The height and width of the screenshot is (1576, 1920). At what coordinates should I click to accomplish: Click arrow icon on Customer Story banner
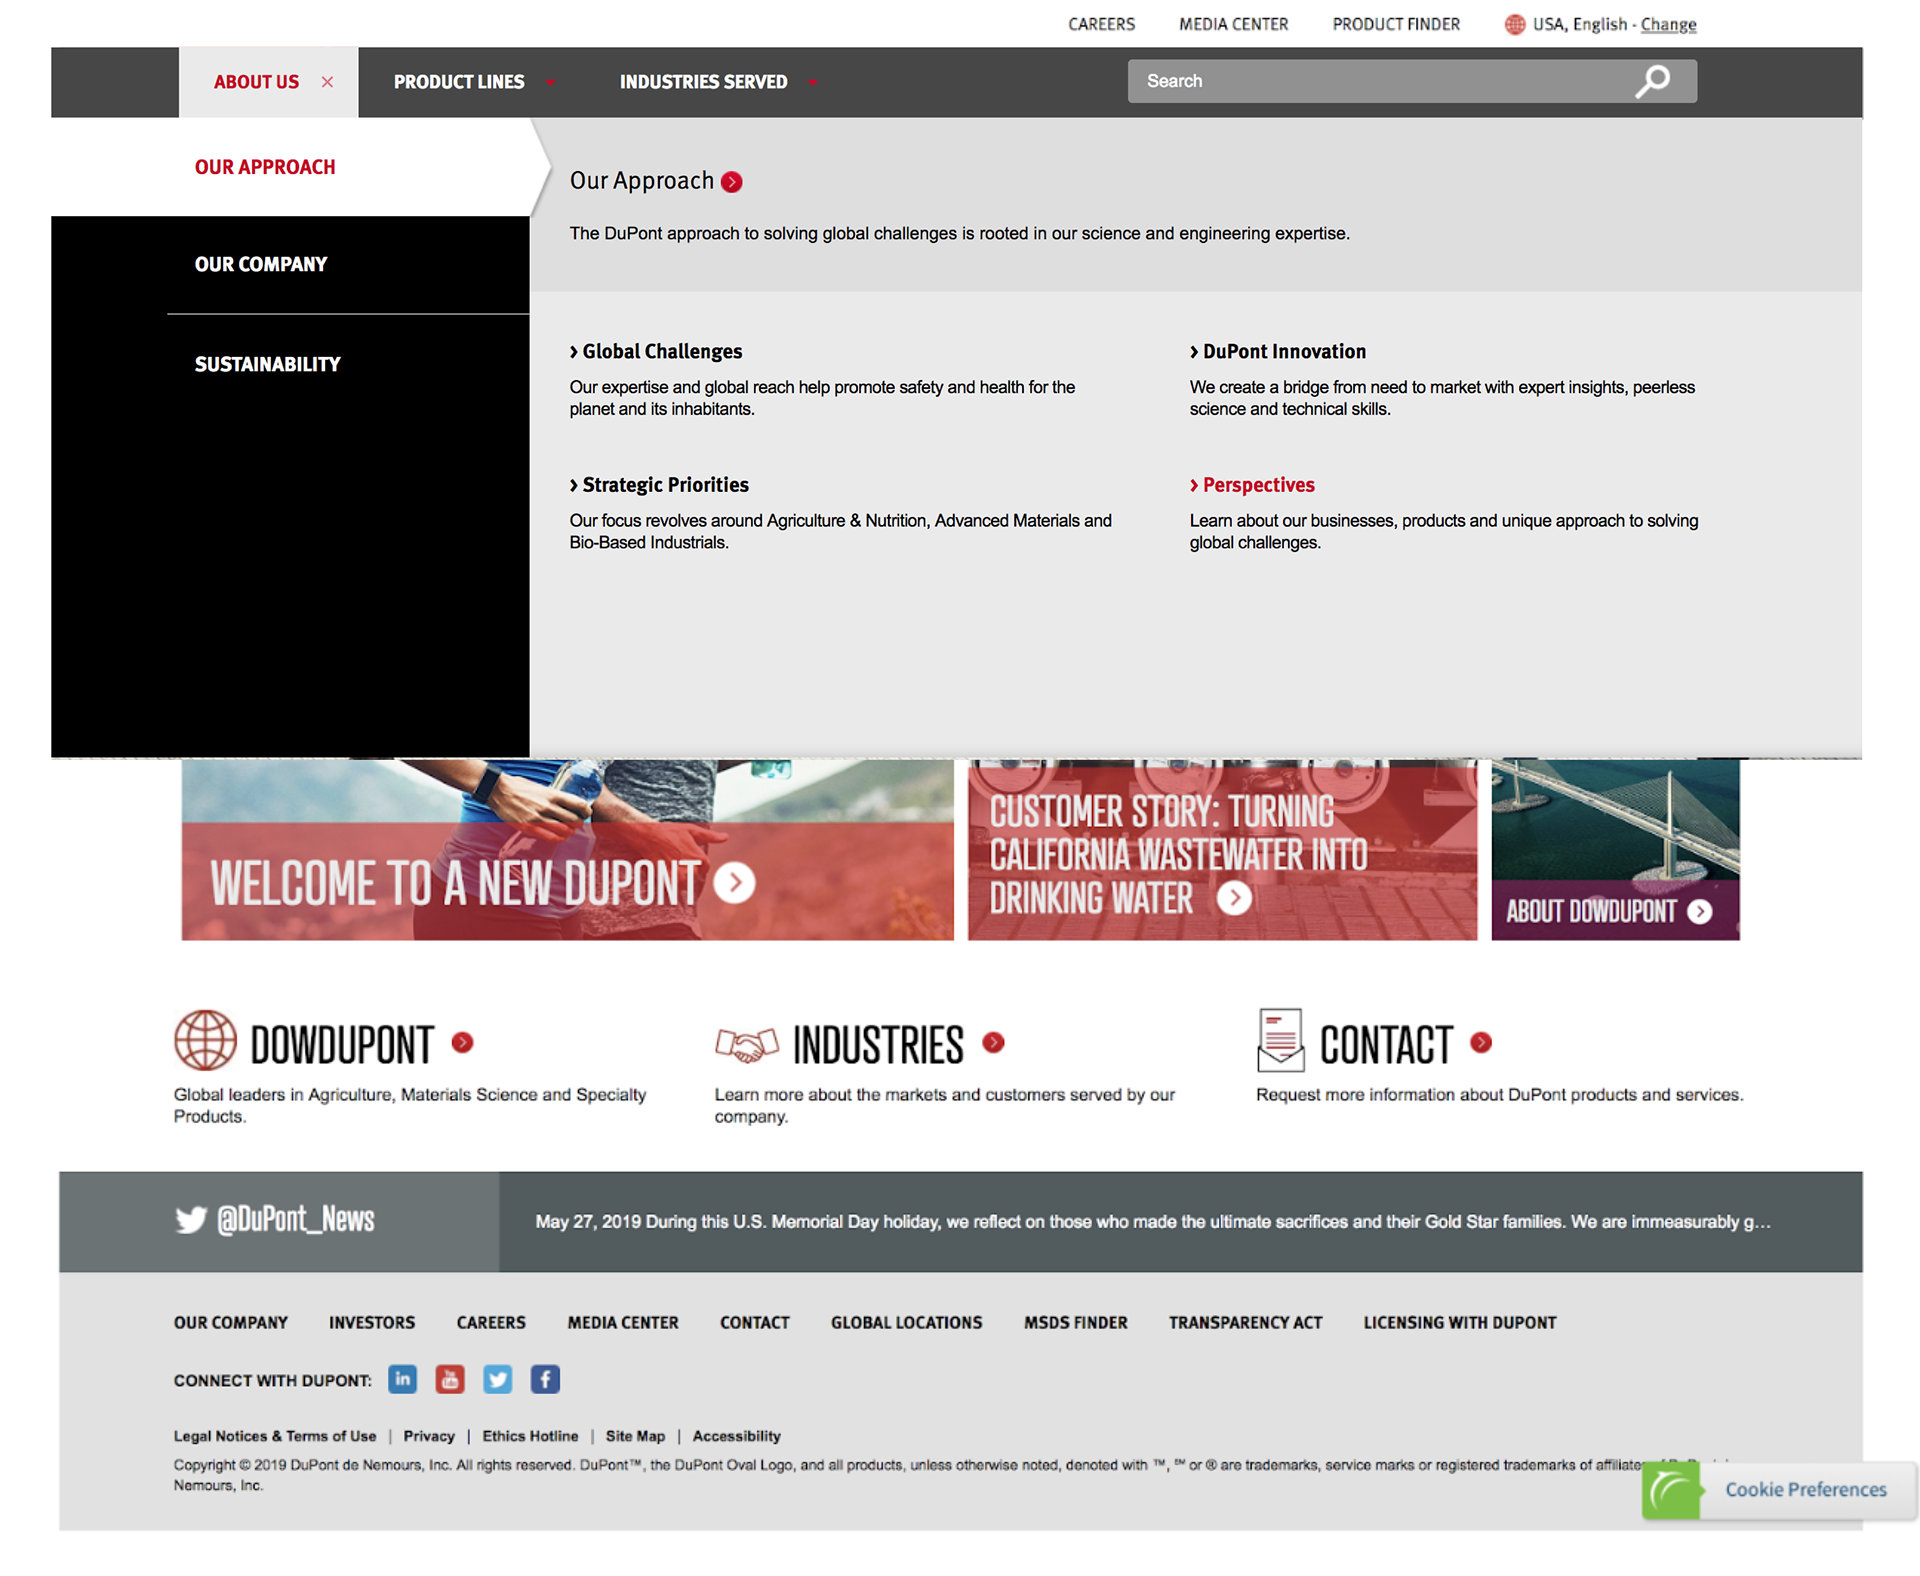pos(1234,897)
